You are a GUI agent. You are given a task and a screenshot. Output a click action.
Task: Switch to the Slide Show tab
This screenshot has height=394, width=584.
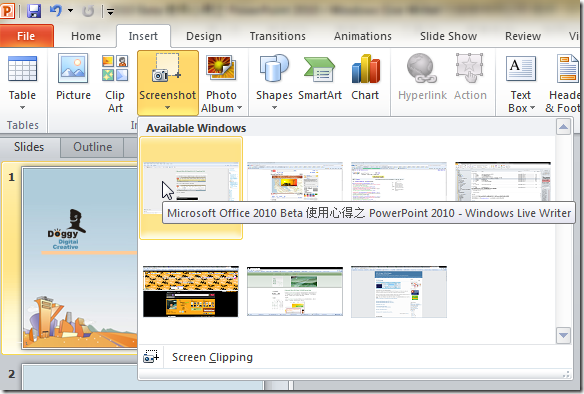pos(448,36)
